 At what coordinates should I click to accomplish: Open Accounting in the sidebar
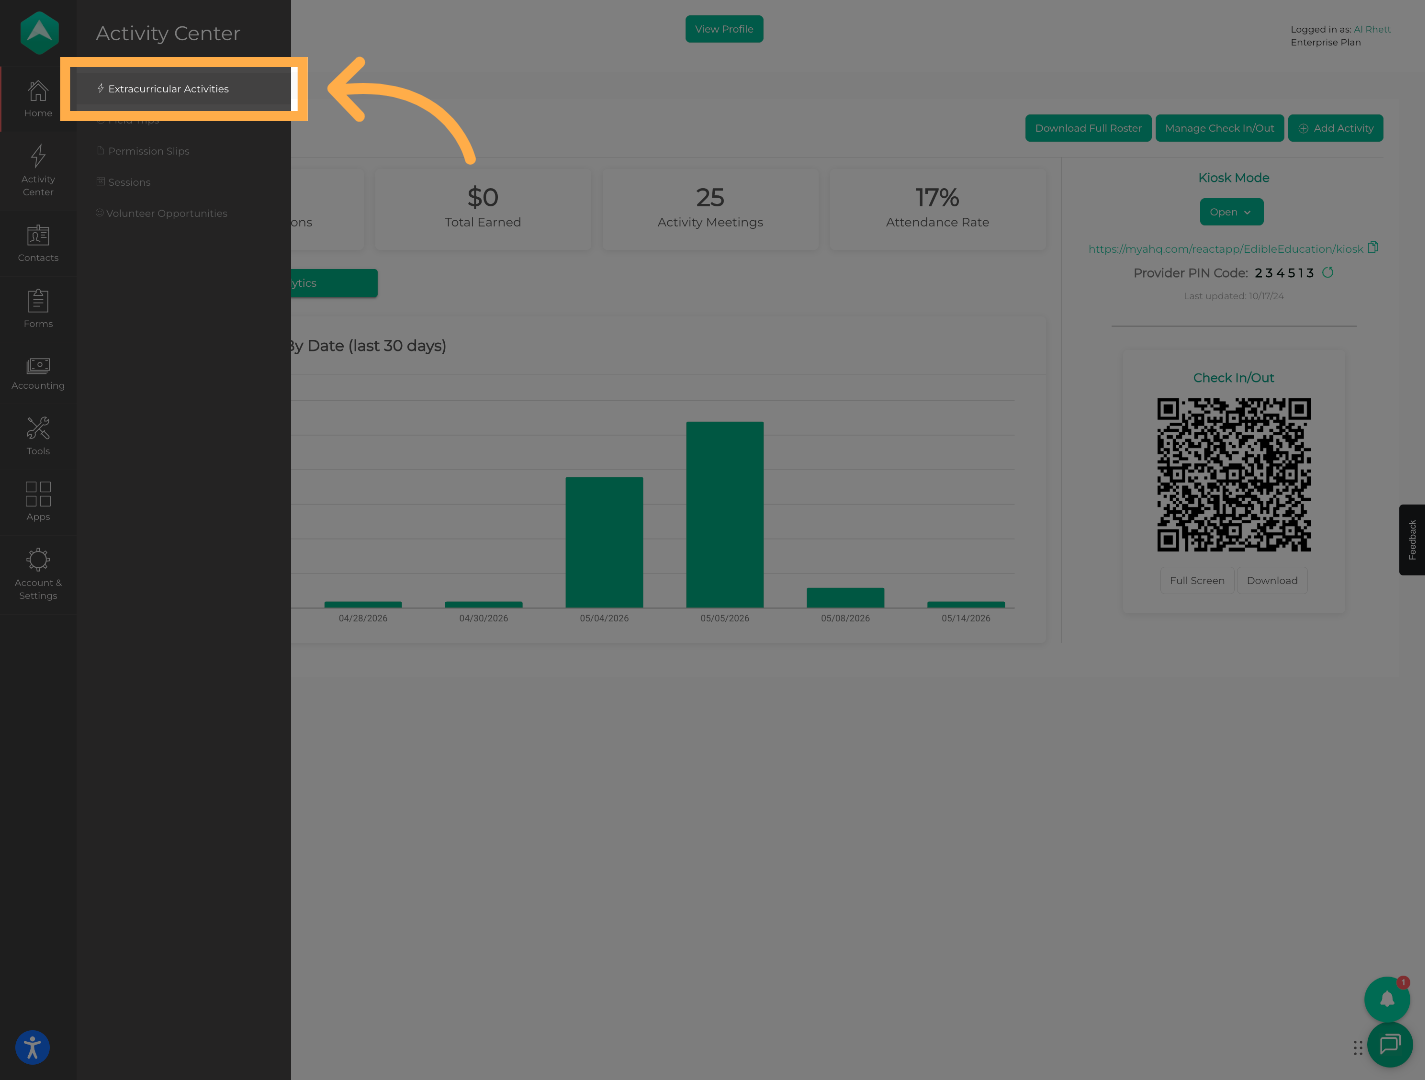[x=38, y=373]
